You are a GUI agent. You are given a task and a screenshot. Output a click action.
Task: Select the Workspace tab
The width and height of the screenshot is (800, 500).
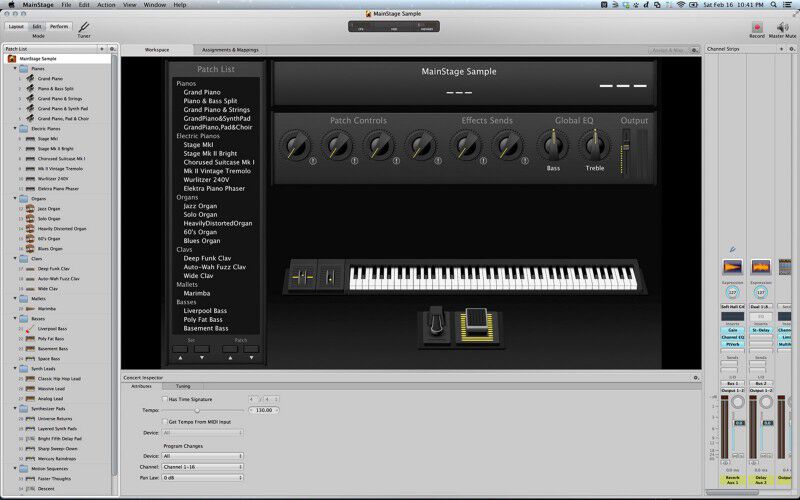[157, 50]
